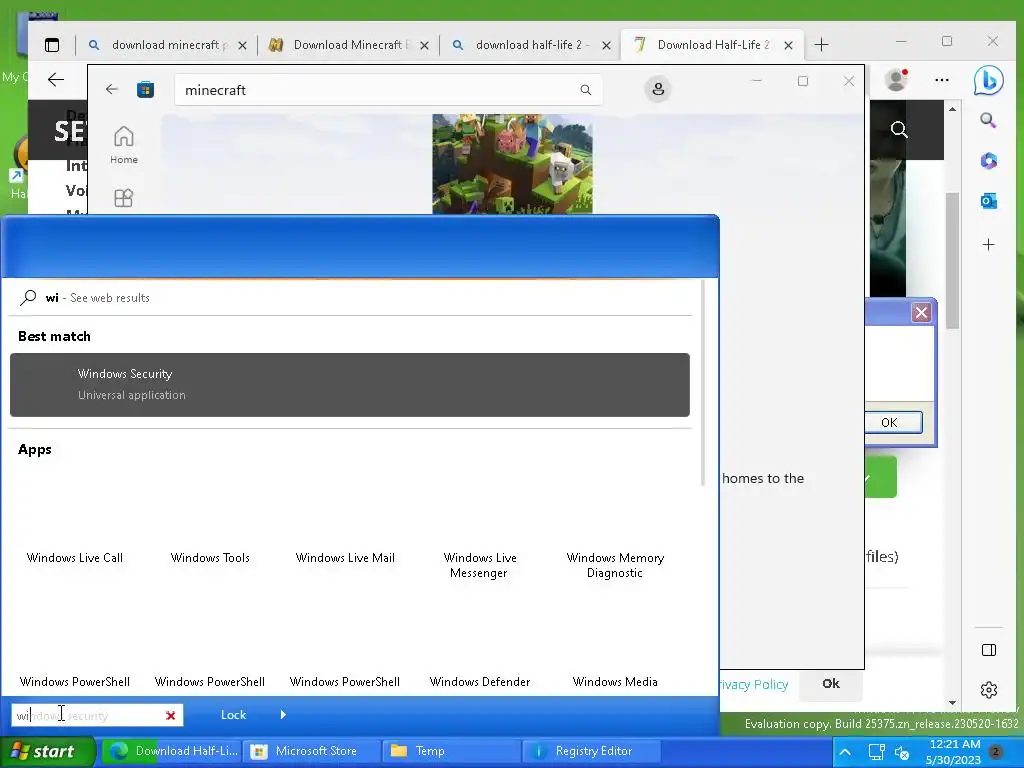Click the Microsoft Store logo icon
The height and width of the screenshot is (768, 1024).
coord(145,89)
